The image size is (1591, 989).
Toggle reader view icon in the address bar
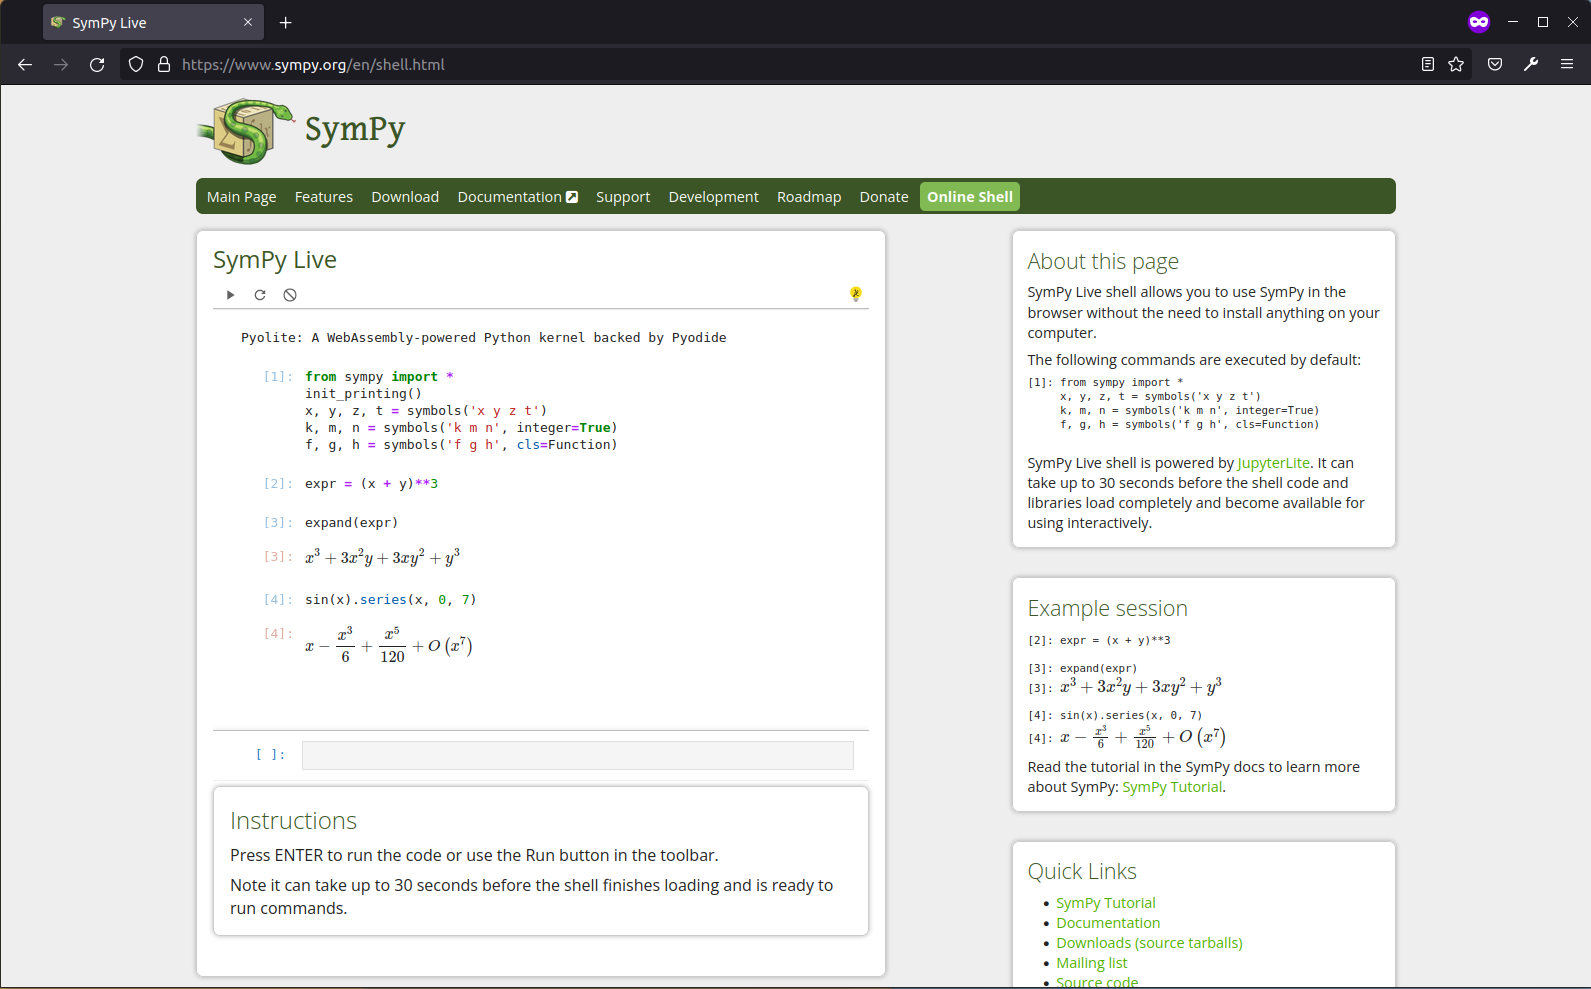pyautogui.click(x=1428, y=65)
